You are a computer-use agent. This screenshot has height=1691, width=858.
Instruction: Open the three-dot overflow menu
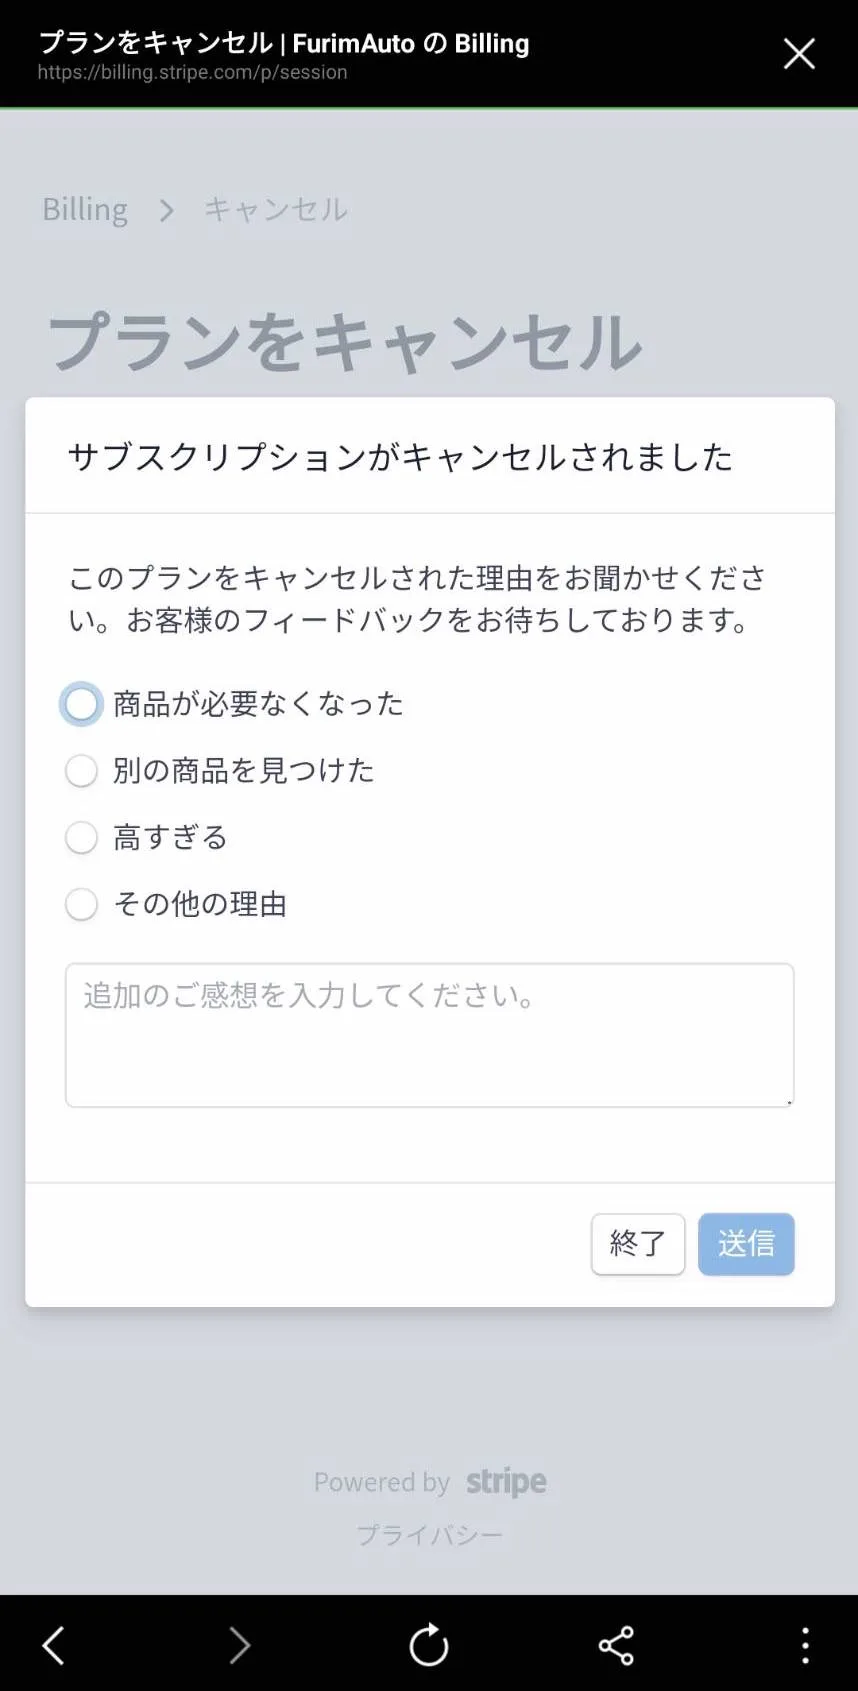pyautogui.click(x=805, y=1645)
